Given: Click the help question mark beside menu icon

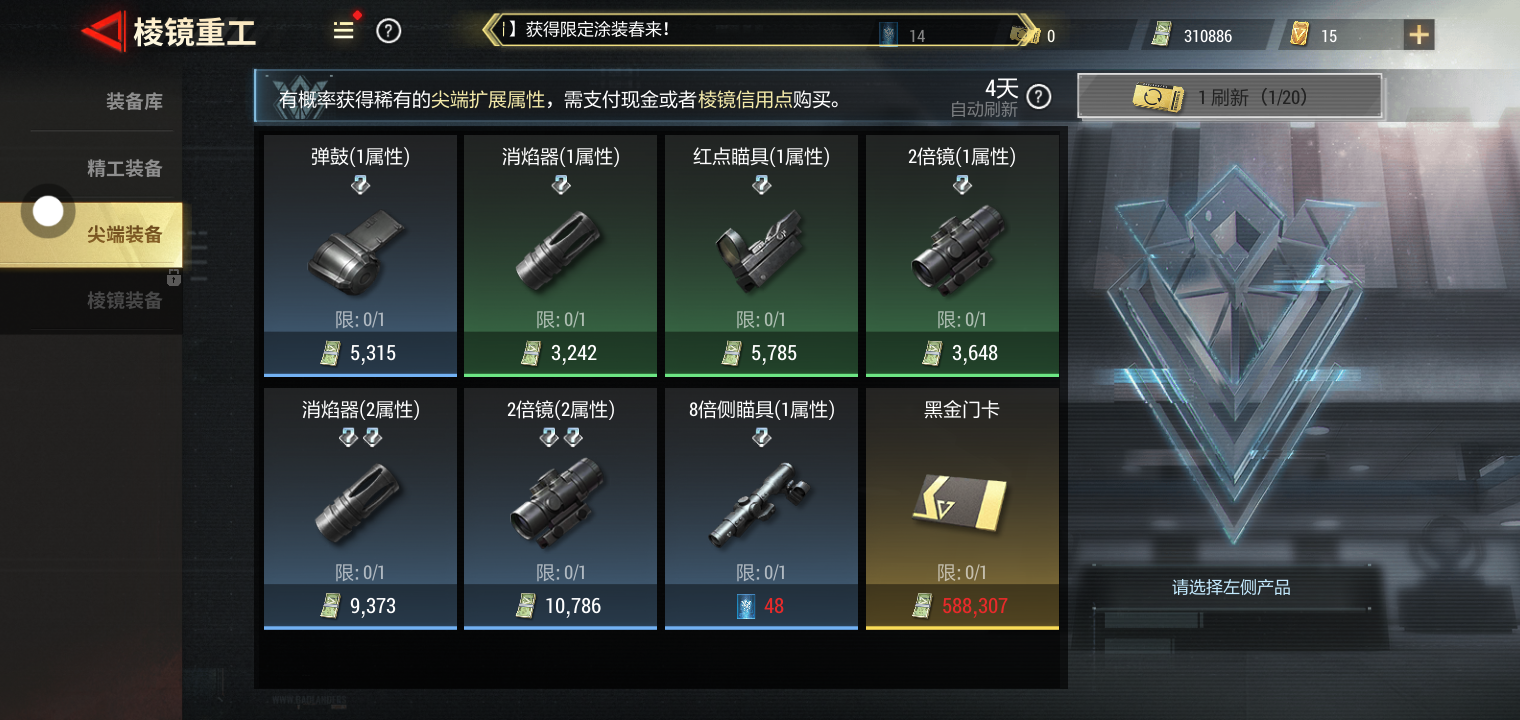Looking at the screenshot, I should (x=389, y=31).
